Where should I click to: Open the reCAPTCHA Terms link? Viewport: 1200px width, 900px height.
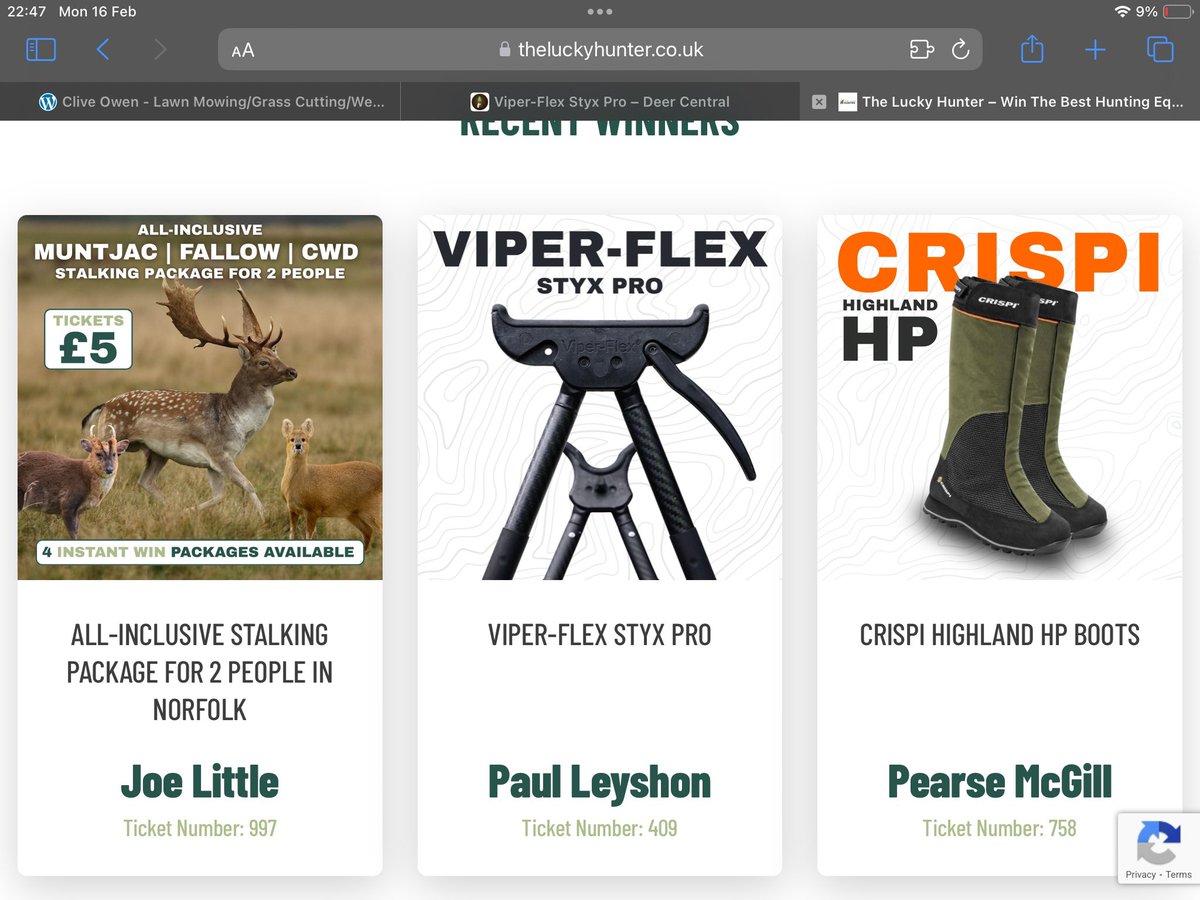pyautogui.click(x=1179, y=875)
